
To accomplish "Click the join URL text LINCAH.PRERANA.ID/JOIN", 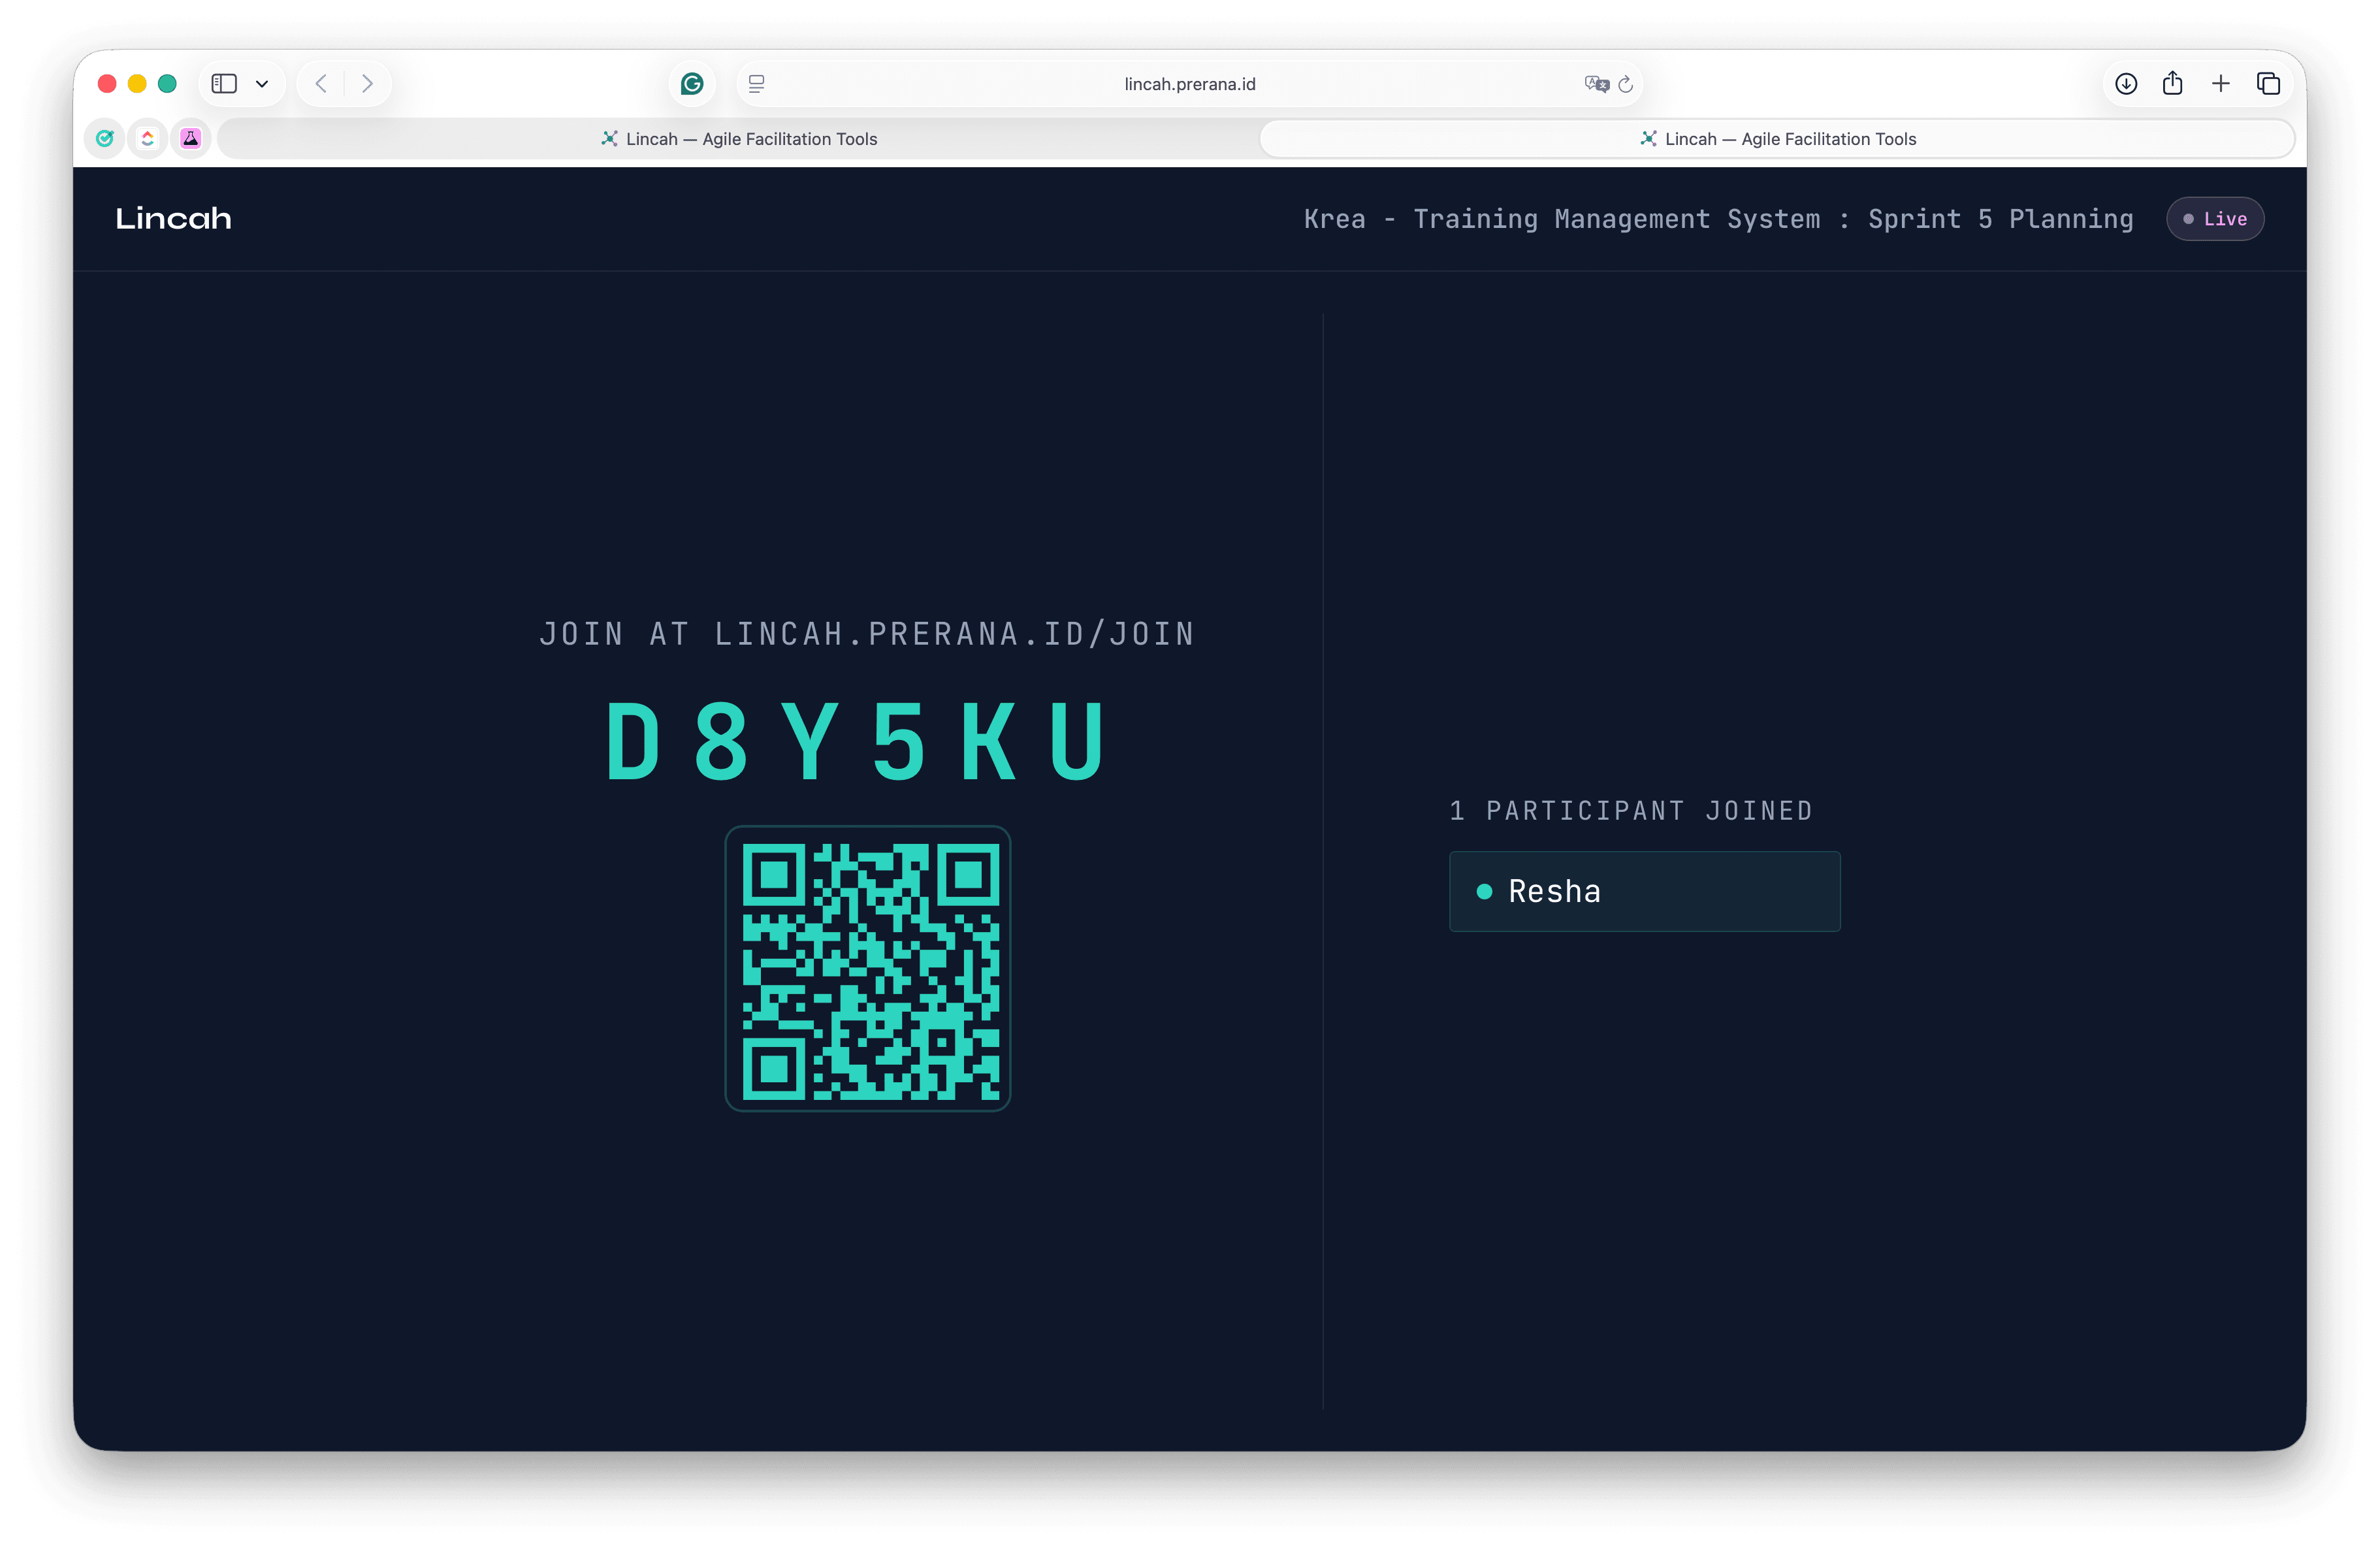I will click(955, 634).
